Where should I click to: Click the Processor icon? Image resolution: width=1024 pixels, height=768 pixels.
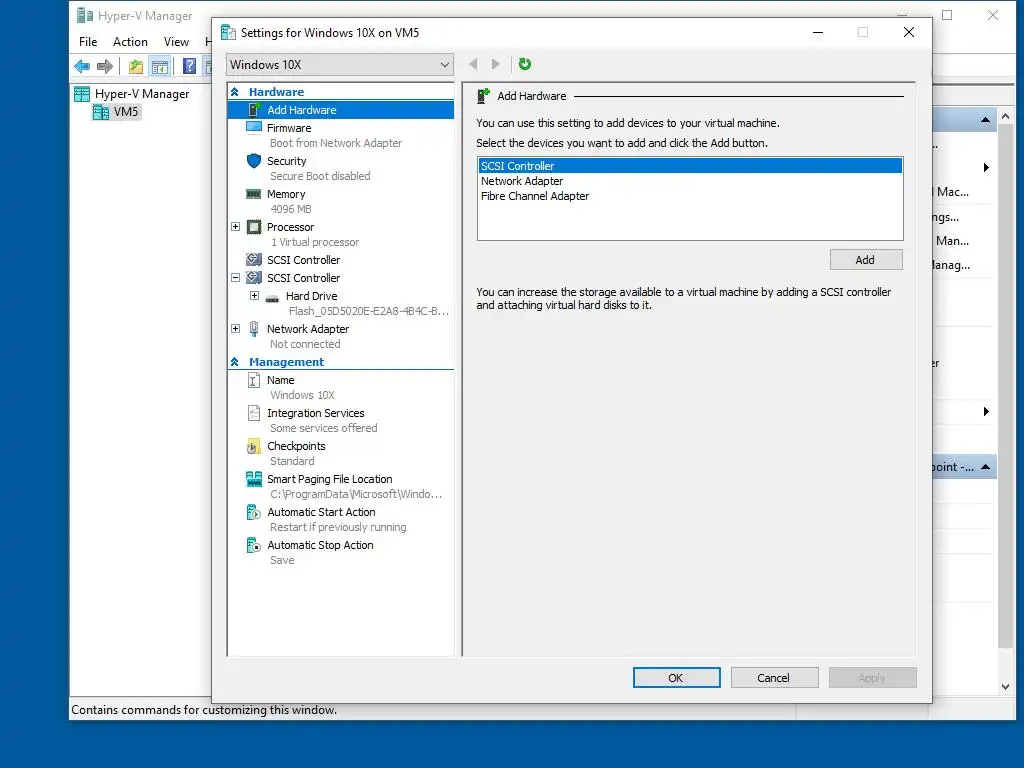click(254, 227)
